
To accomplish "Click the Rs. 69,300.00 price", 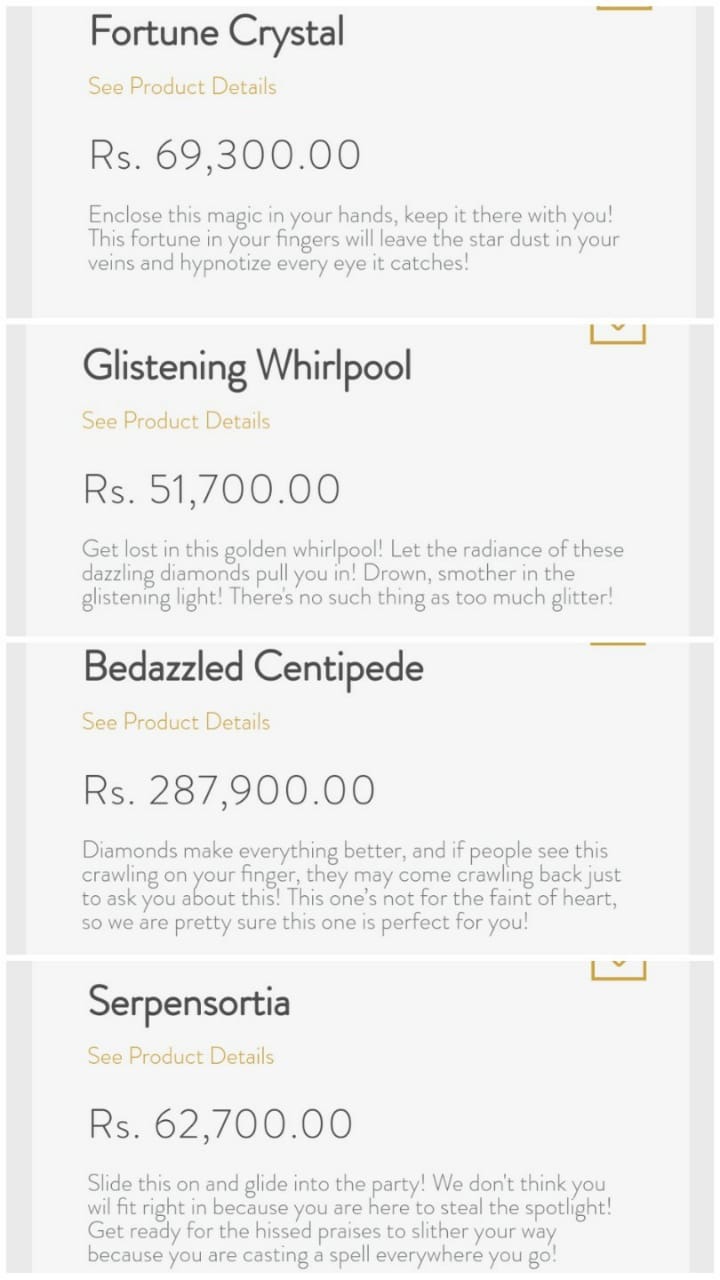I will pyautogui.click(x=225, y=156).
